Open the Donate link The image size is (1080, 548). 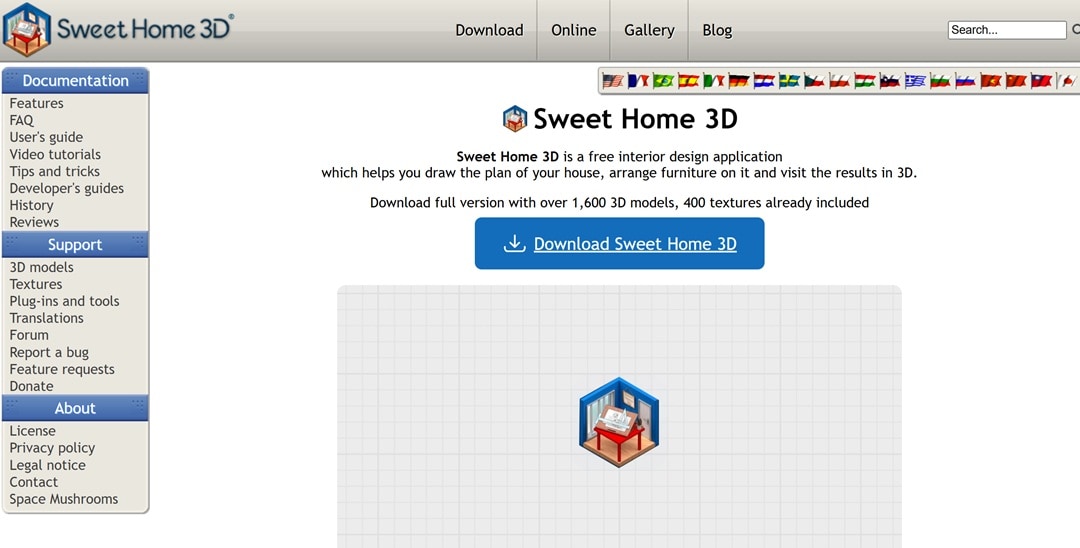pos(31,386)
